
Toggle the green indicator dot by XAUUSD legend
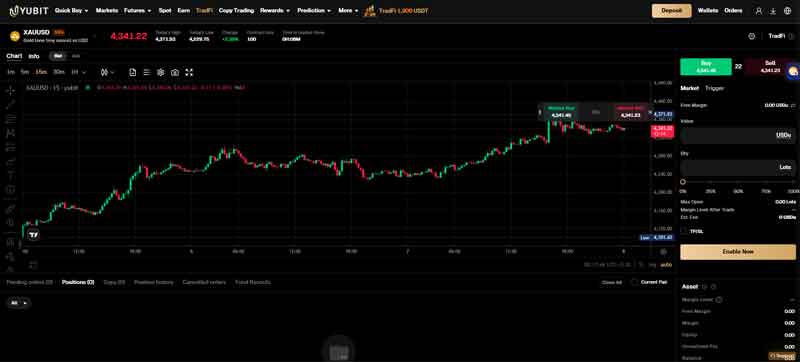(88, 88)
